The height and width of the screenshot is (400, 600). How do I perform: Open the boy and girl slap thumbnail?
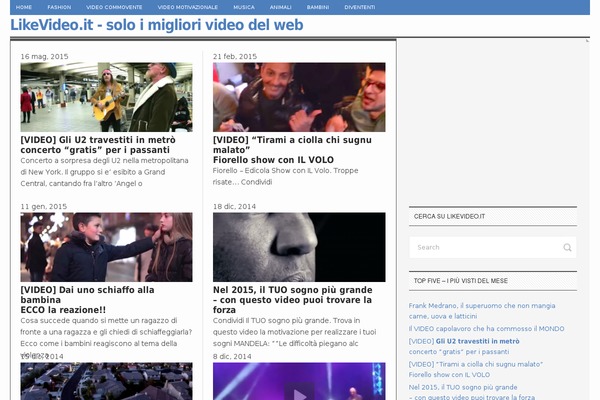click(x=106, y=247)
